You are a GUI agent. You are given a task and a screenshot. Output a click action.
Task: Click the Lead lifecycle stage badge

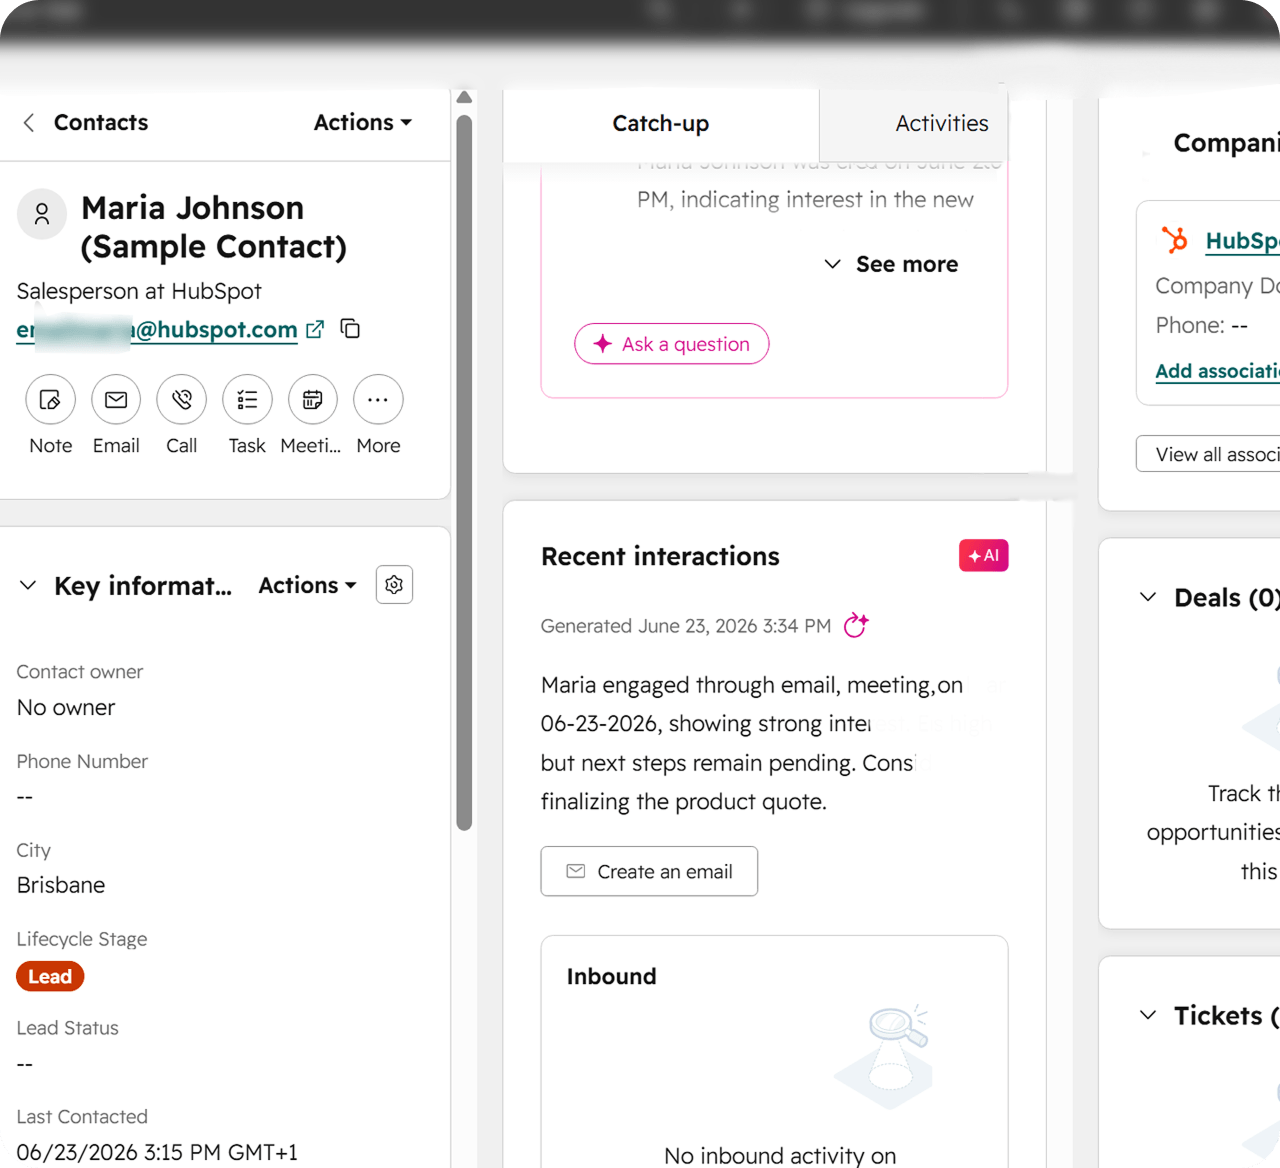[50, 976]
